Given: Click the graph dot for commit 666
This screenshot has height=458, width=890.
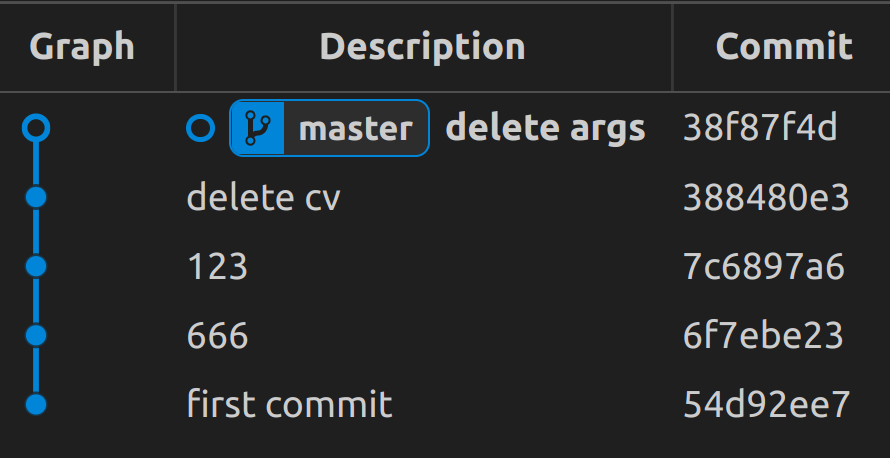Looking at the screenshot, I should (x=36, y=335).
